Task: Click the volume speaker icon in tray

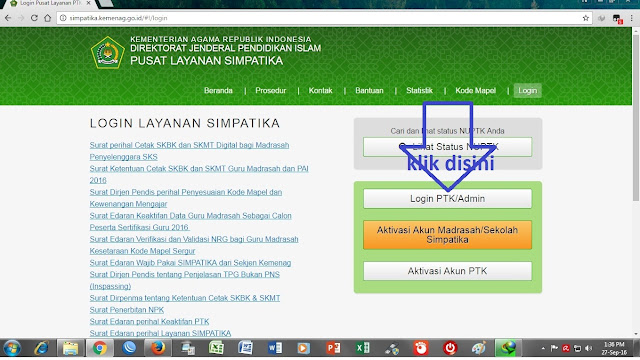Action: click(x=588, y=348)
